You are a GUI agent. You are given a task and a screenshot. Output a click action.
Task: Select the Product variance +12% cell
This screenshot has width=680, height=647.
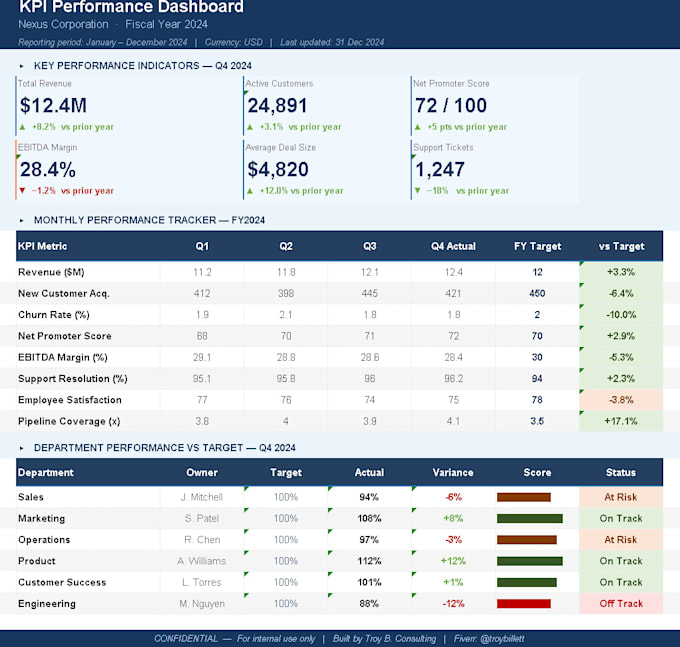click(453, 561)
